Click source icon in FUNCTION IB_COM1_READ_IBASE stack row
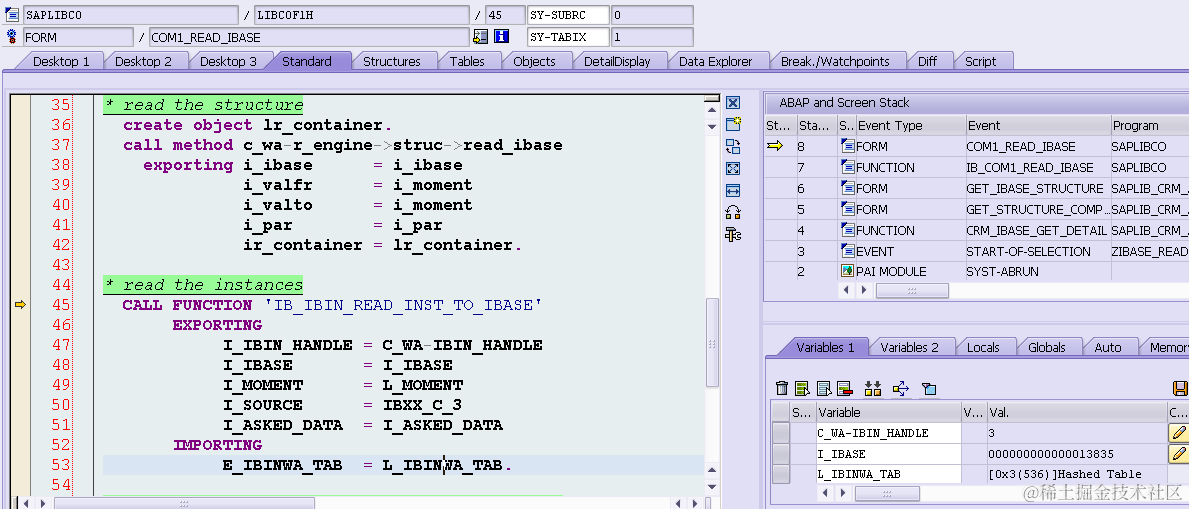Image resolution: width=1189 pixels, height=509 pixels. point(848,167)
